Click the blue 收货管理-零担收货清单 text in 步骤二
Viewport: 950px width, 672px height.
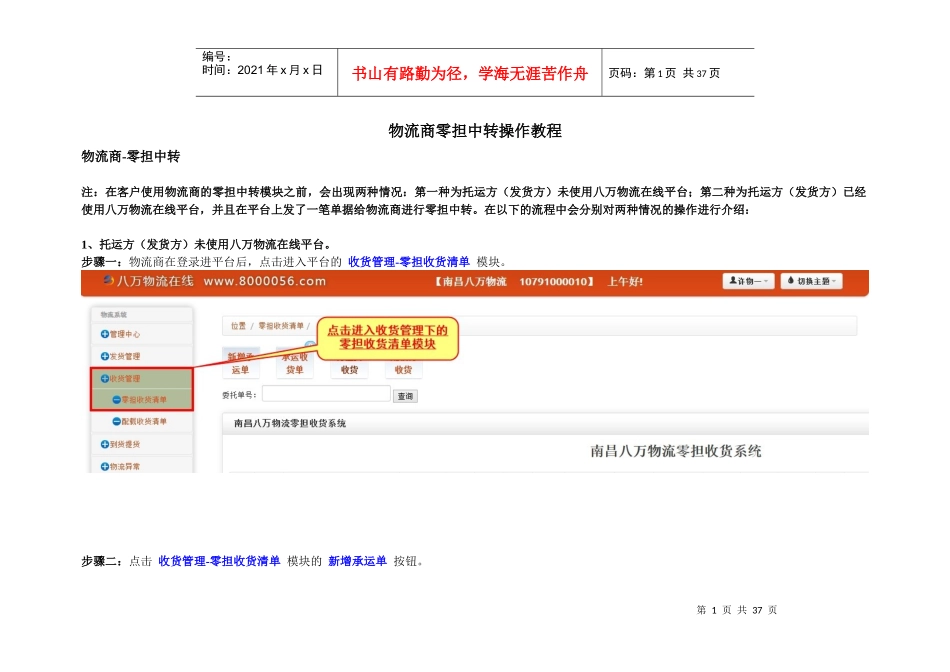click(x=219, y=561)
